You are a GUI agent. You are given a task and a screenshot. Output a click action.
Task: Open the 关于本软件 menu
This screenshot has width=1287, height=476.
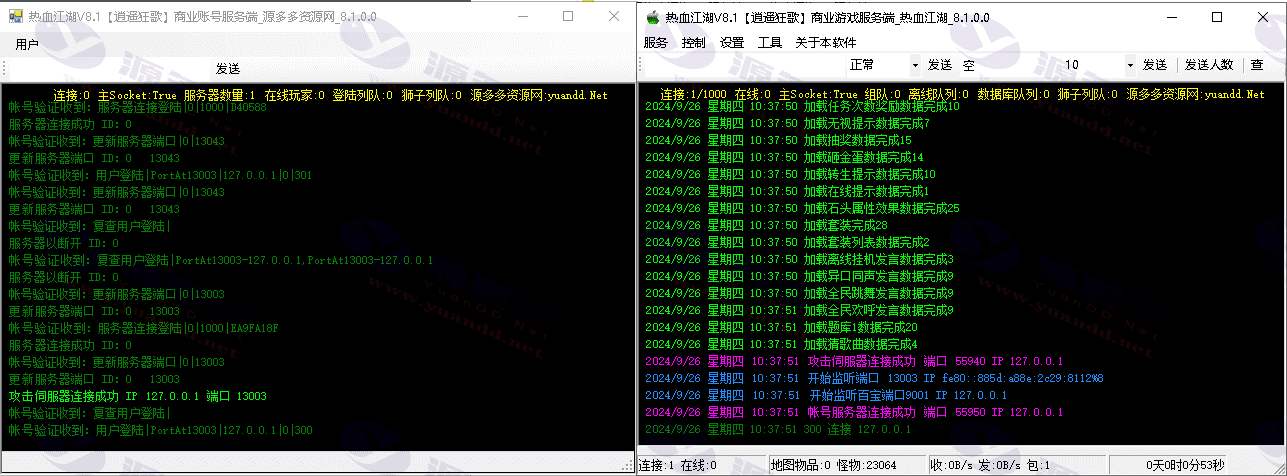(826, 43)
